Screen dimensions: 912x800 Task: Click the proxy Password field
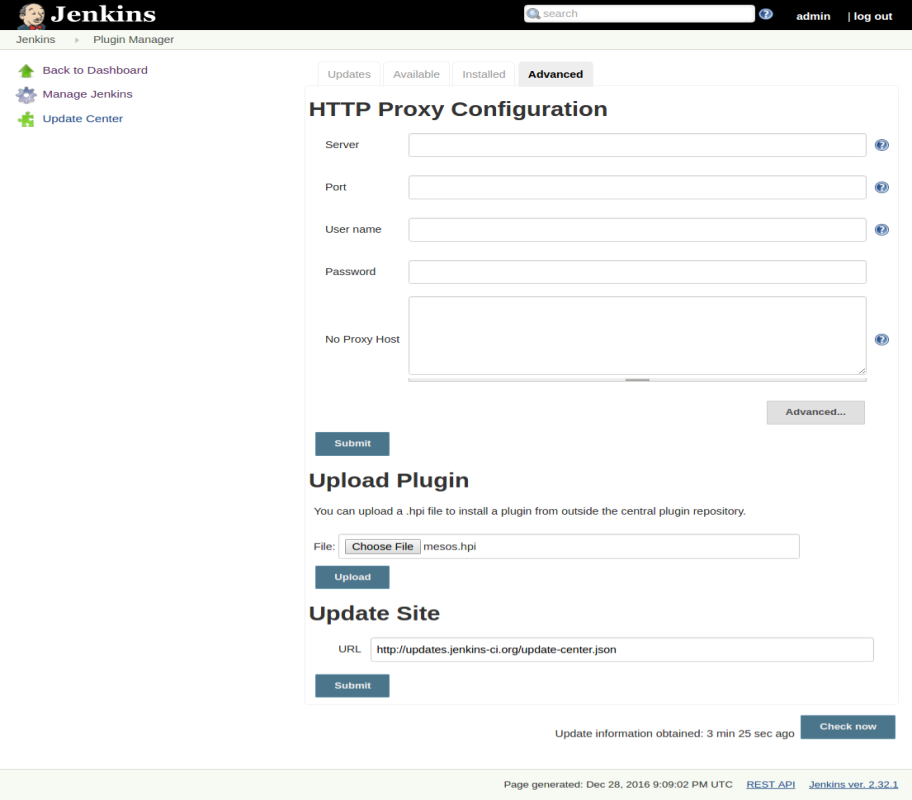[637, 272]
